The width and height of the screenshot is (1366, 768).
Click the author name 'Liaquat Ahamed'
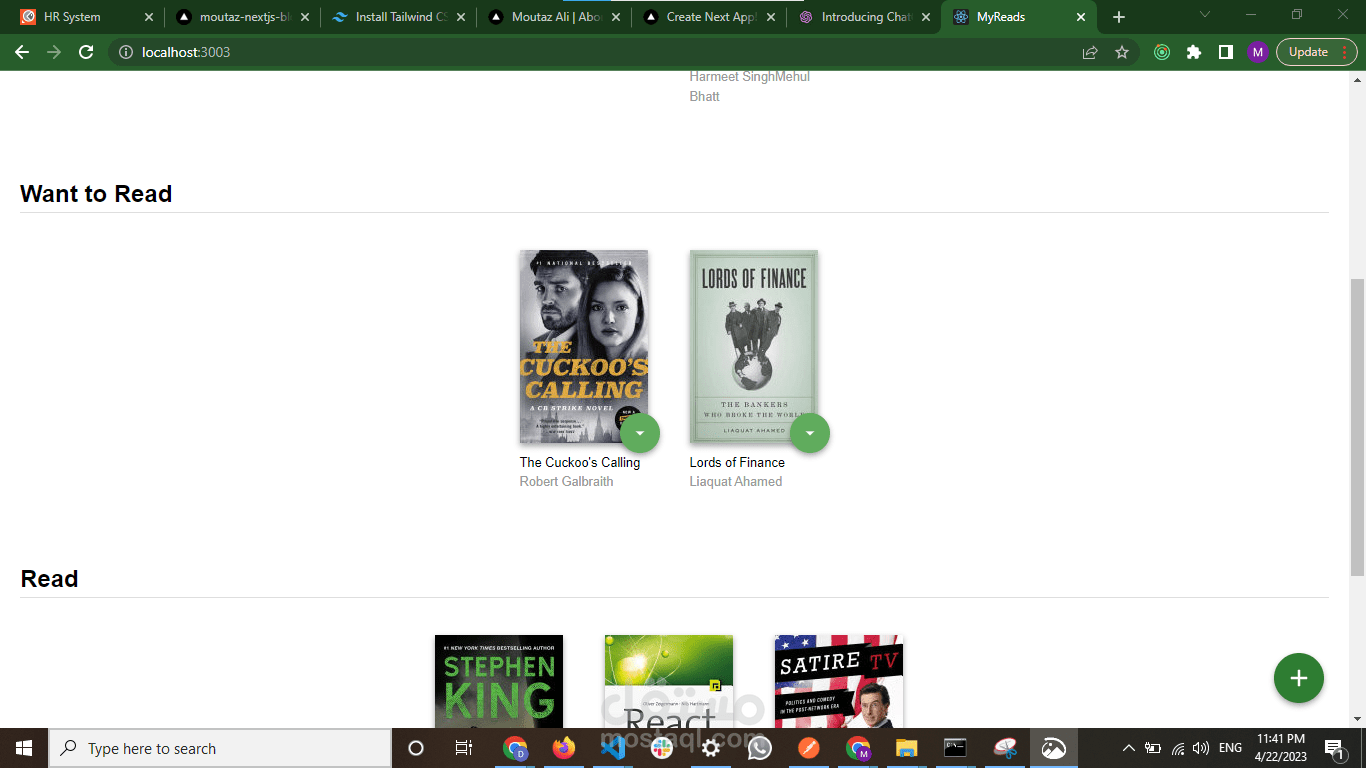736,481
